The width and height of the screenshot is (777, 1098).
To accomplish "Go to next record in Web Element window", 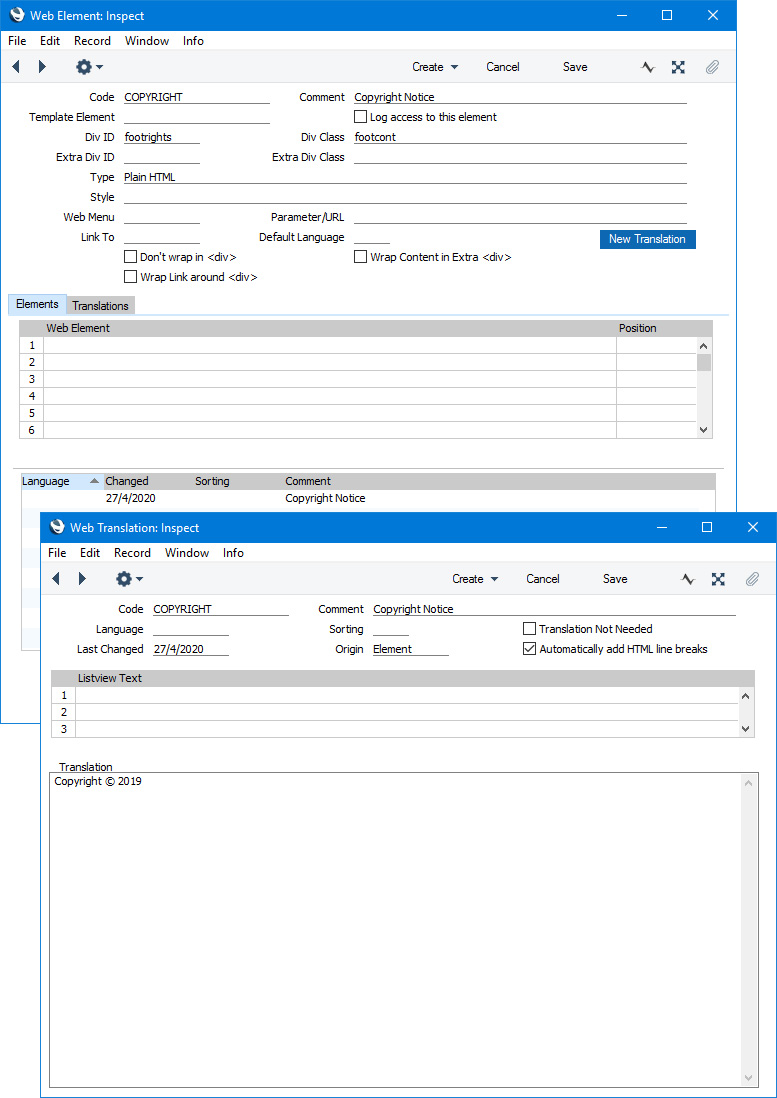I will point(42,67).
